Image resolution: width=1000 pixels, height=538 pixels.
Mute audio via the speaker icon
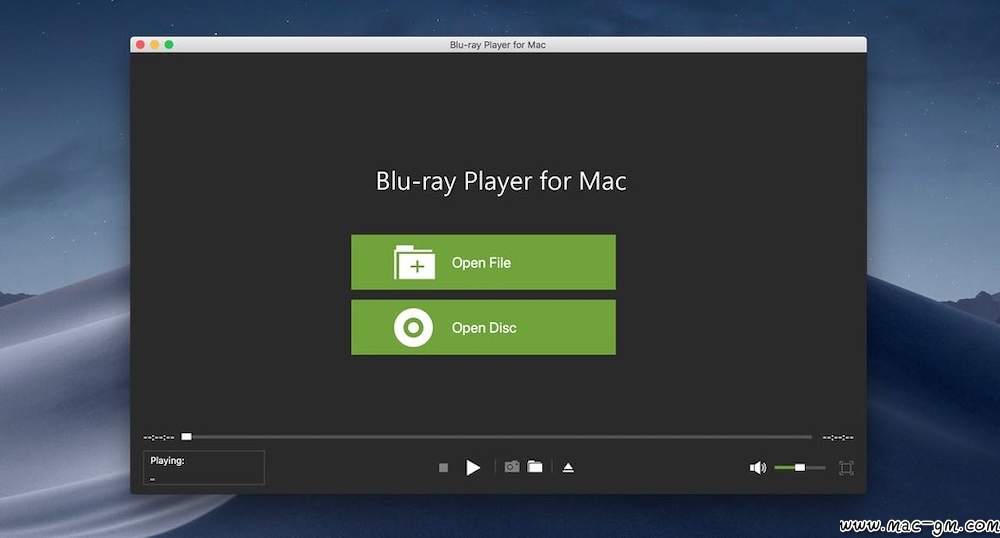pyautogui.click(x=758, y=468)
